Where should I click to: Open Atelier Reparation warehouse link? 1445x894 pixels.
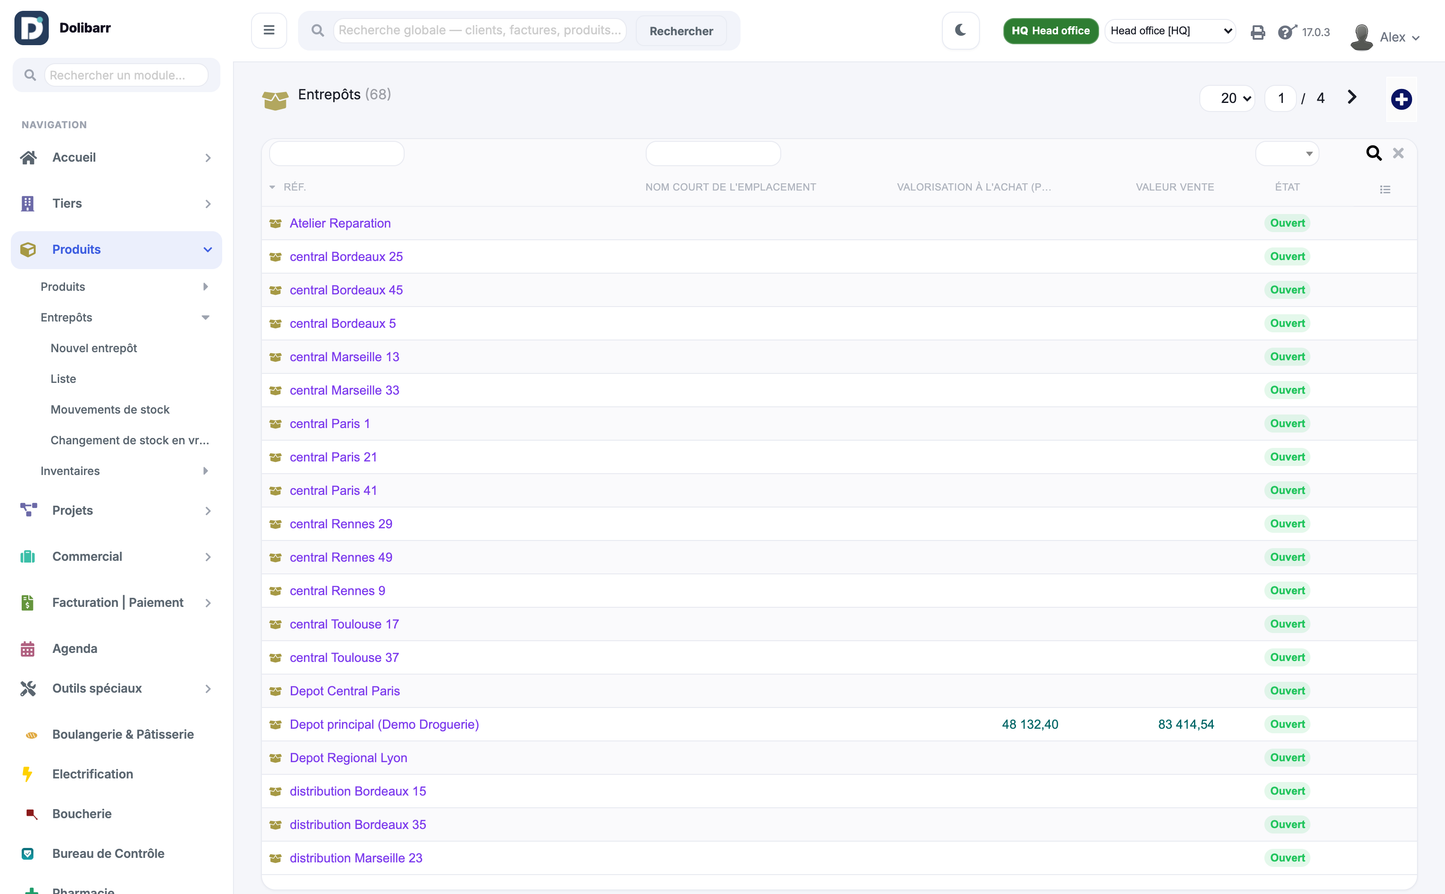click(340, 224)
